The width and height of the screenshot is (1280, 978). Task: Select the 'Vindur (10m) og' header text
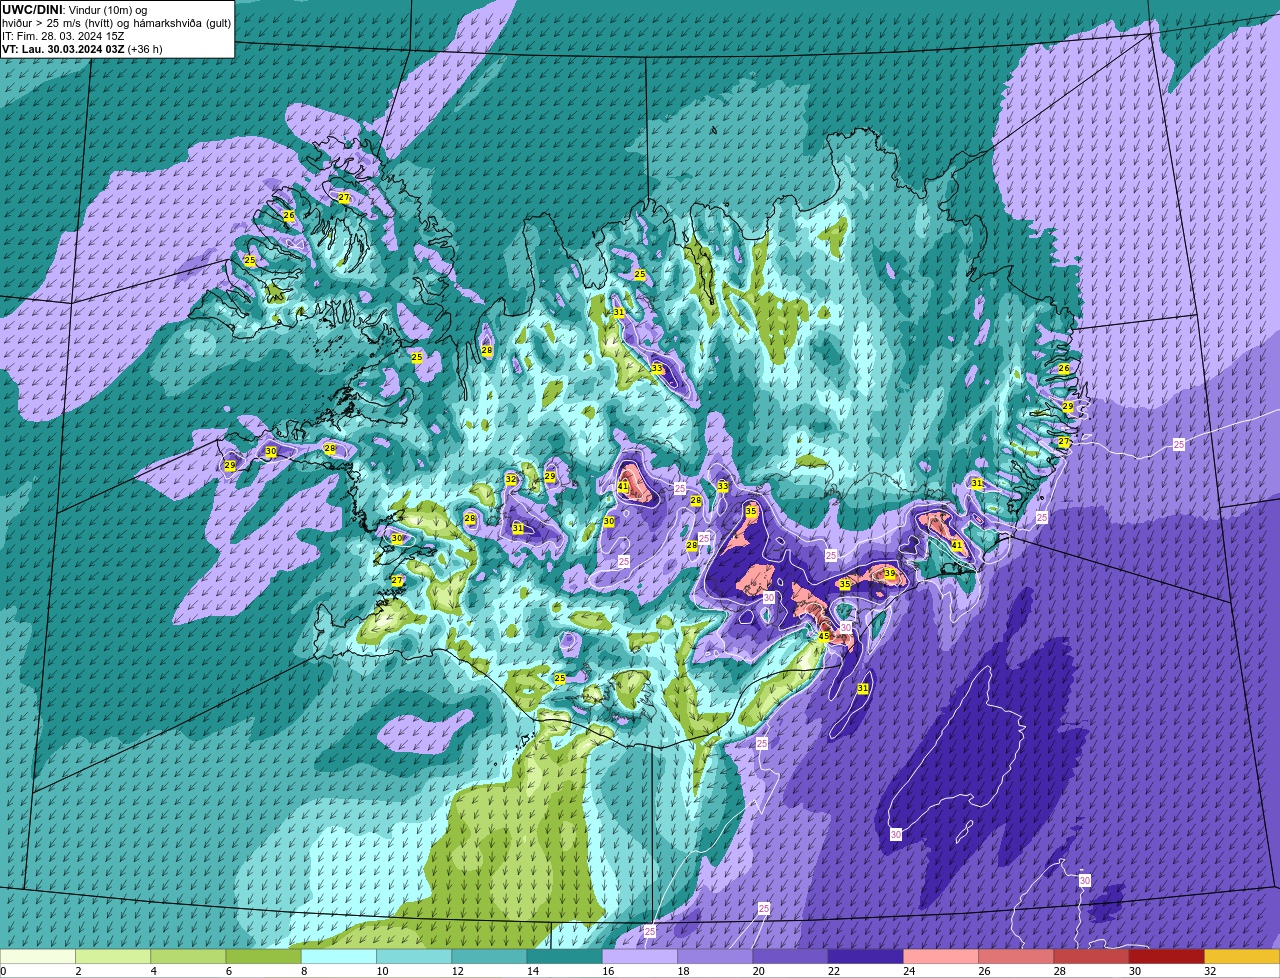[107, 10]
